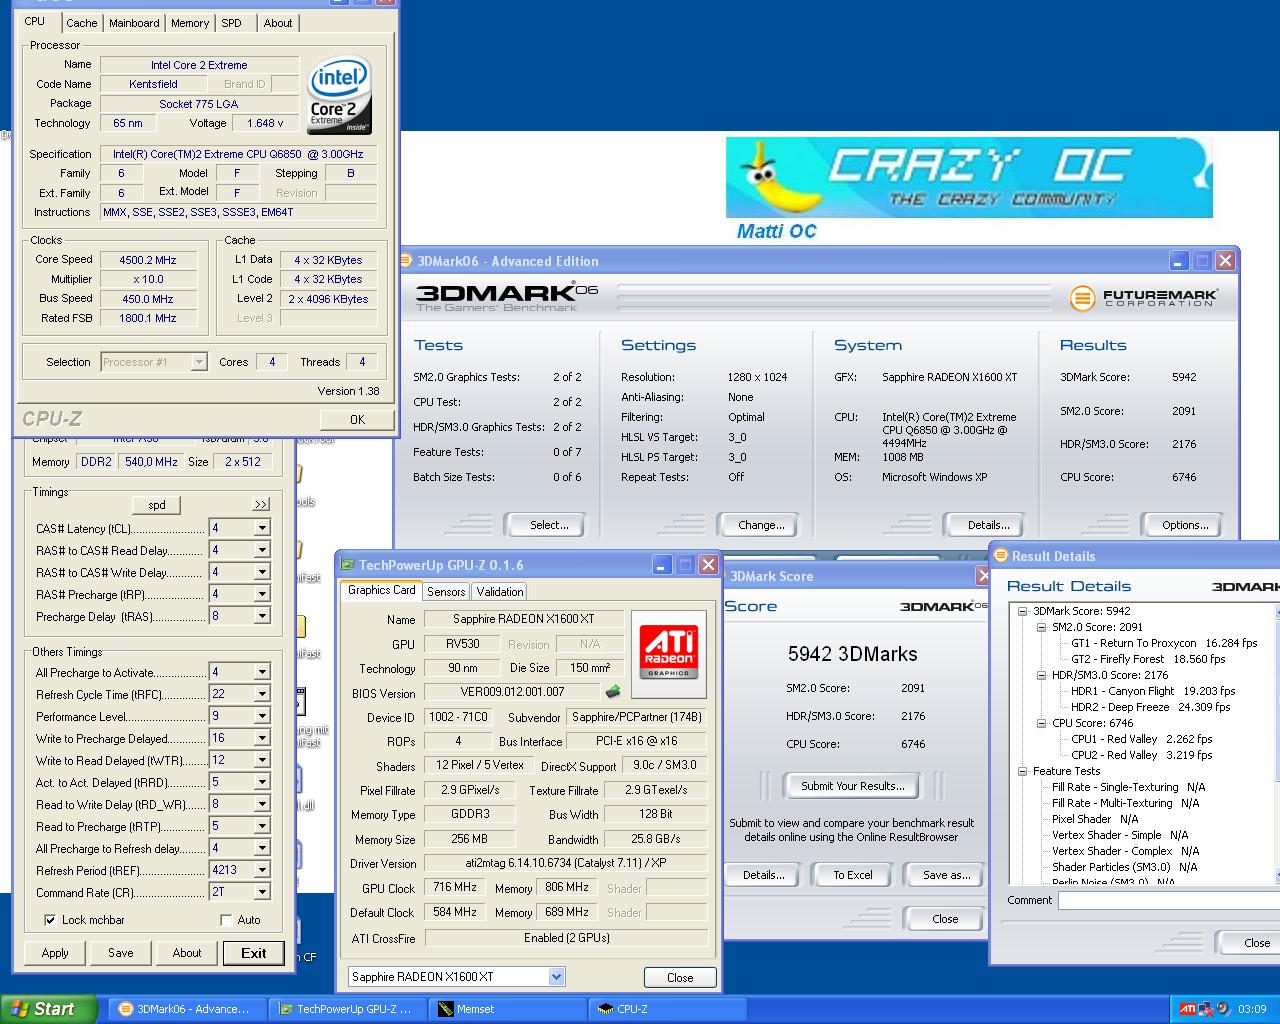Collapse the Feature Tests tree node
The width and height of the screenshot is (1280, 1024).
[x=1023, y=771]
